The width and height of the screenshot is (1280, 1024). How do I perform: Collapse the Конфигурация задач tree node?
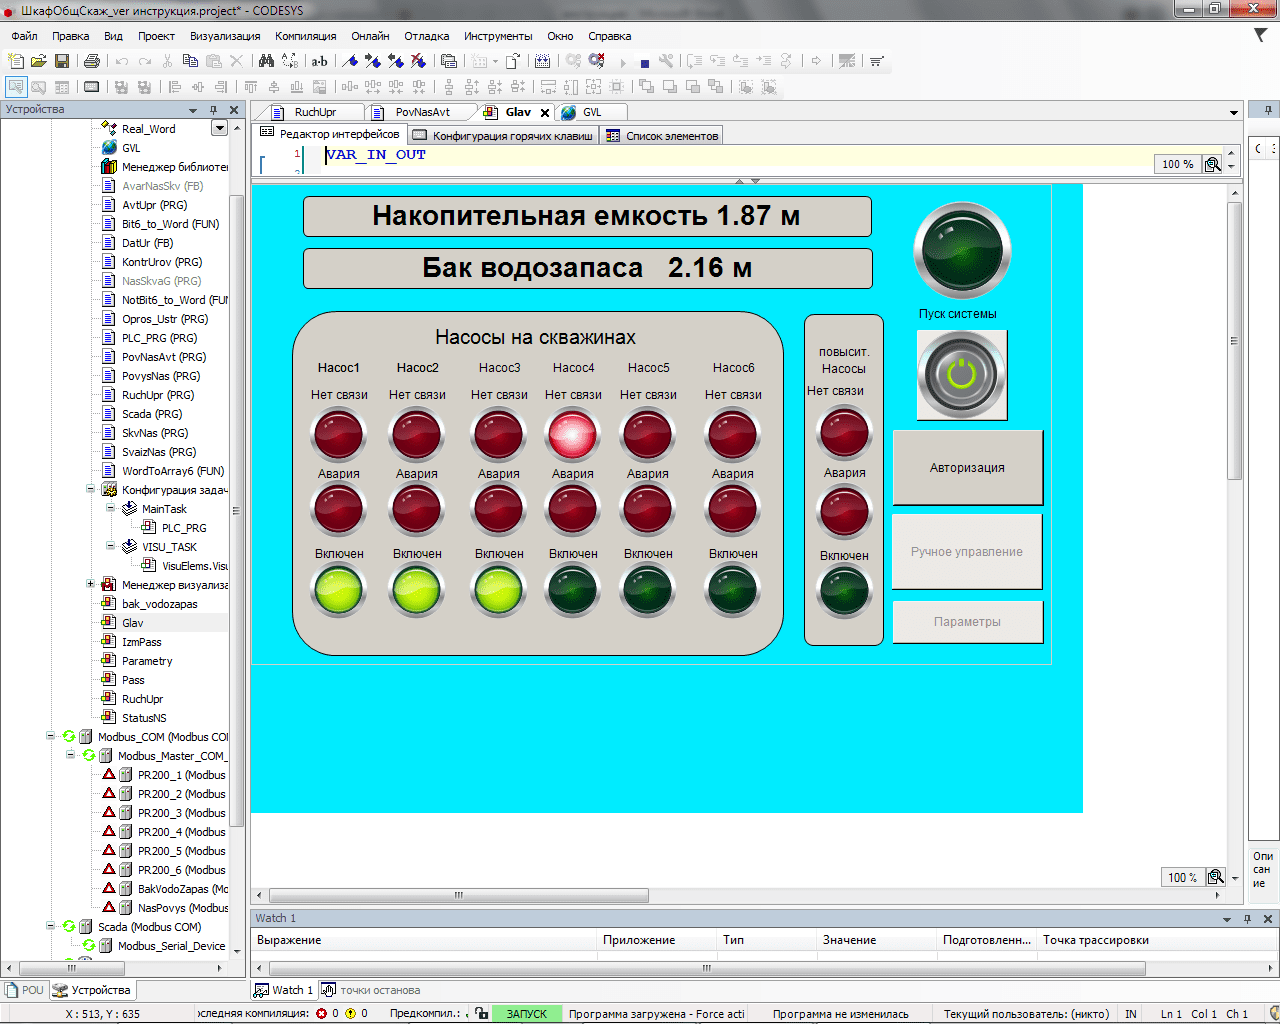point(90,490)
